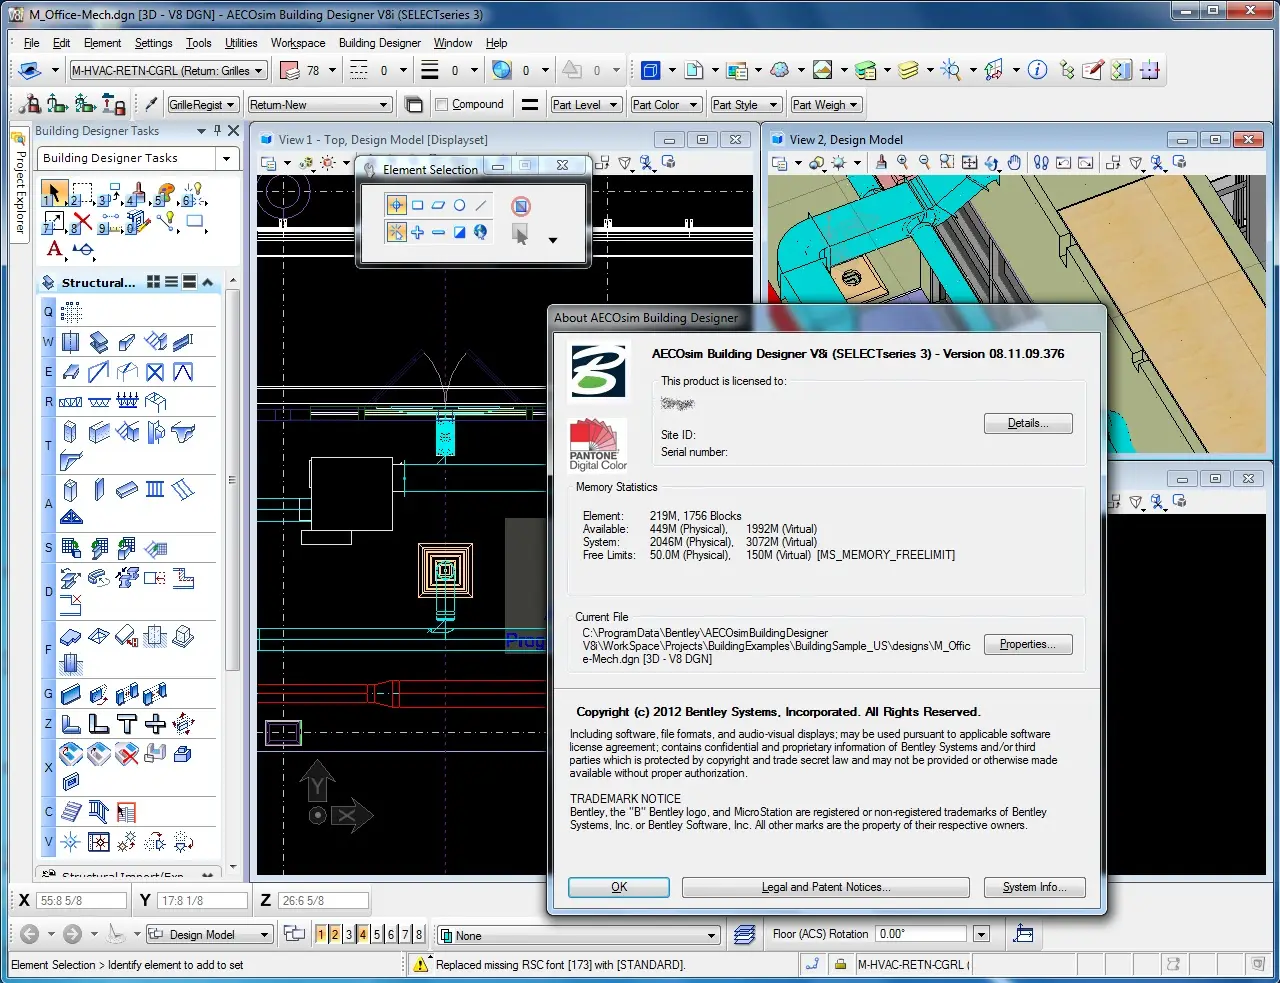This screenshot has height=983, width=1280.
Task: Click the Legal and Patent Notices button
Action: (x=826, y=887)
